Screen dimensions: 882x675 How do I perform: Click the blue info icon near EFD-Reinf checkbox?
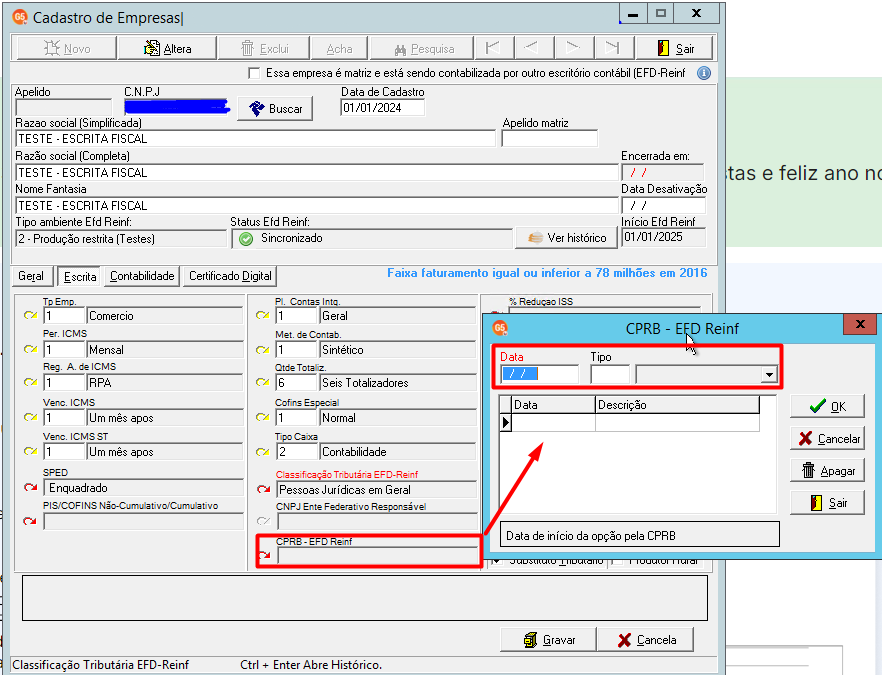703,74
